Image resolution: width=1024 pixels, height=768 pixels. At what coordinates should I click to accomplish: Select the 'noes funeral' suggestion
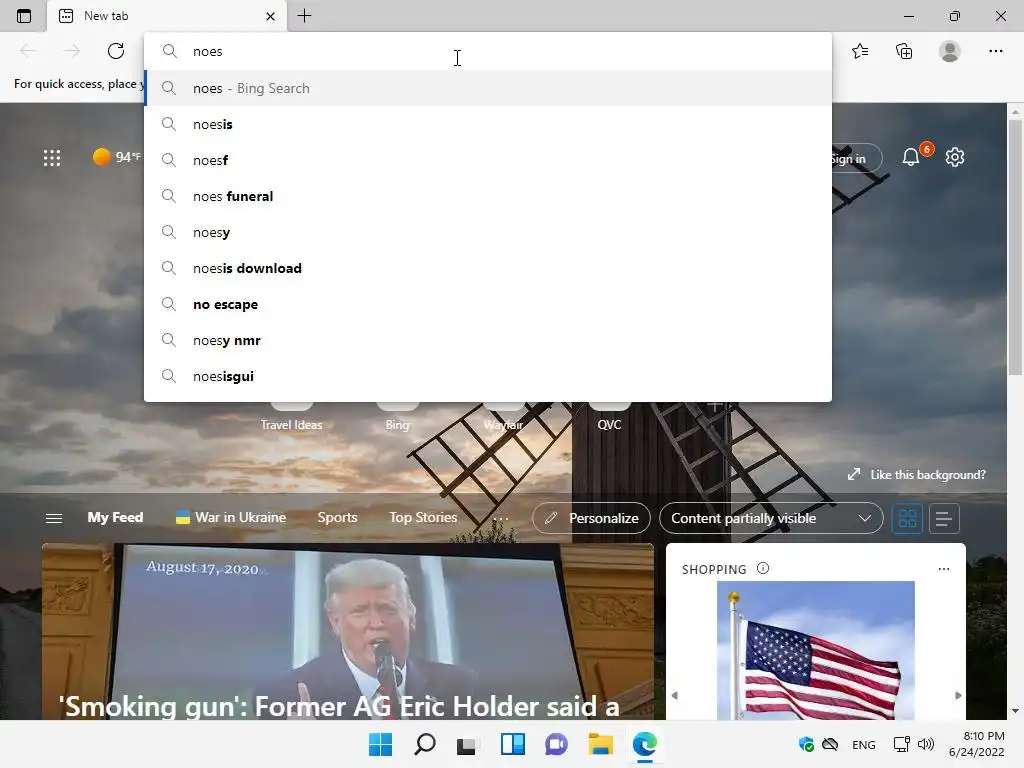(x=488, y=196)
